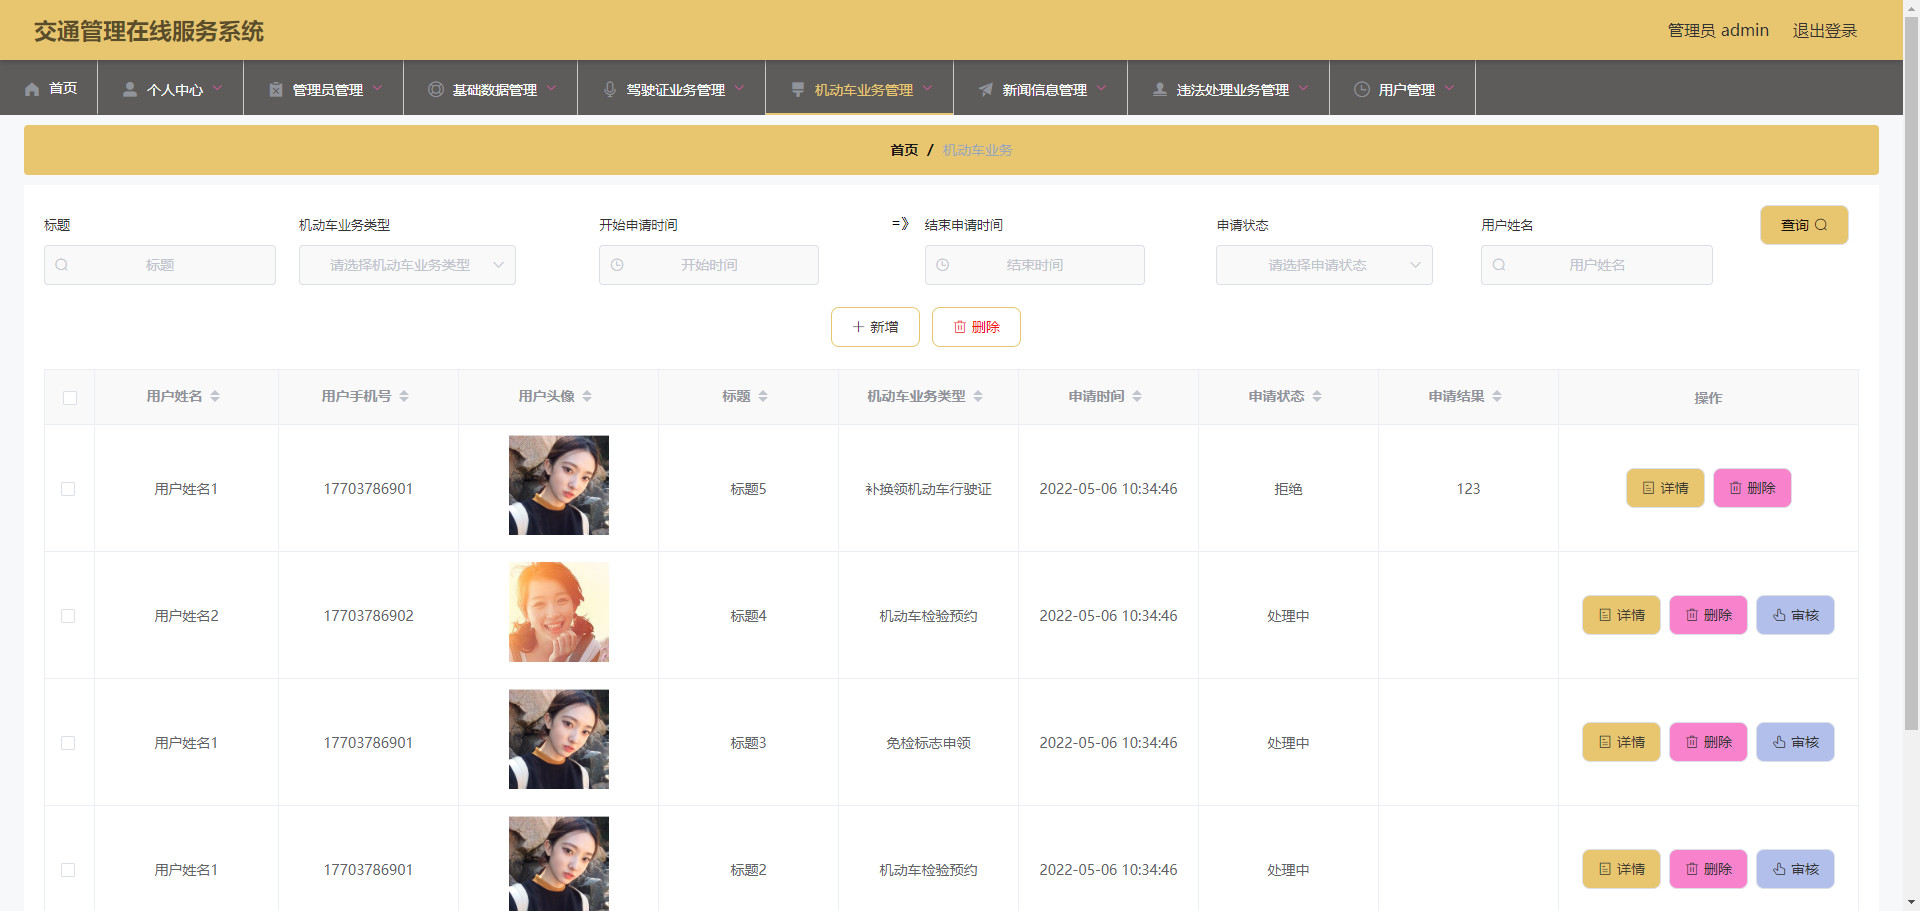Select the header select-all checkbox
Viewport: 1920px width, 911px height.
tap(70, 398)
